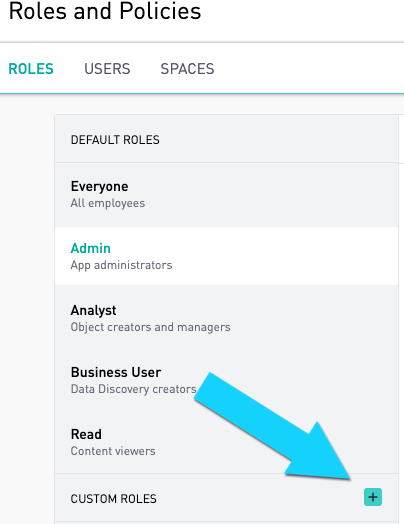Screen dimensions: 404x524
Task: Click the 'Data Discovery creators' description text
Action: tap(134, 389)
